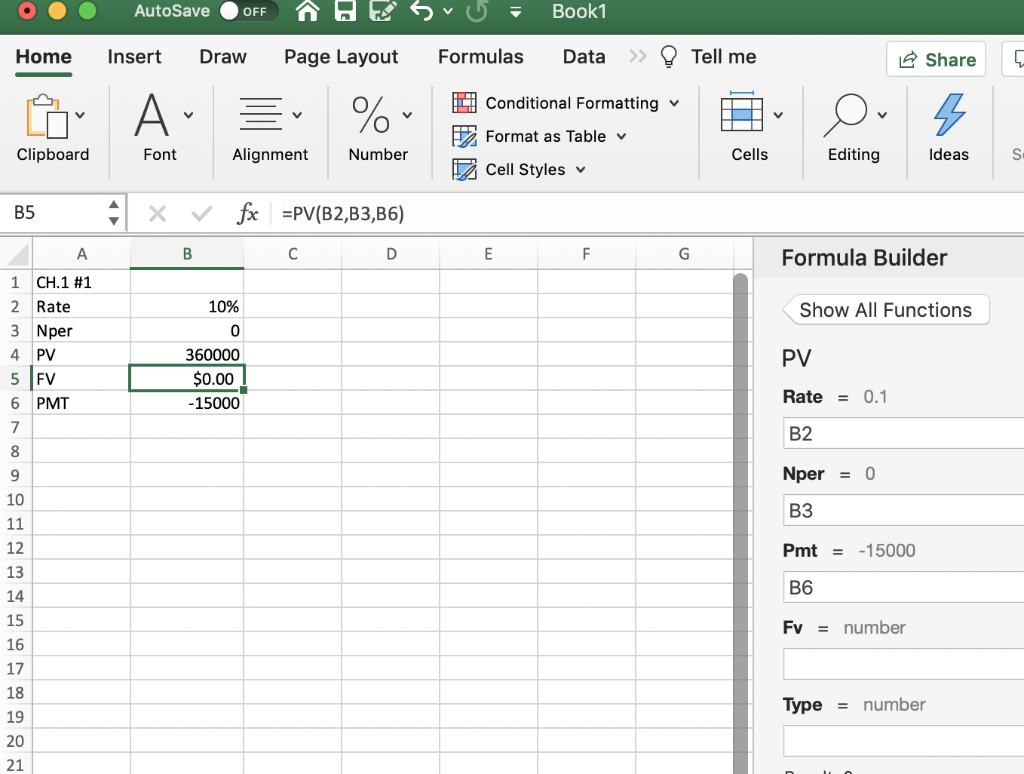Click the green macOS fullscreen button
The width and height of the screenshot is (1024, 774).
point(88,11)
